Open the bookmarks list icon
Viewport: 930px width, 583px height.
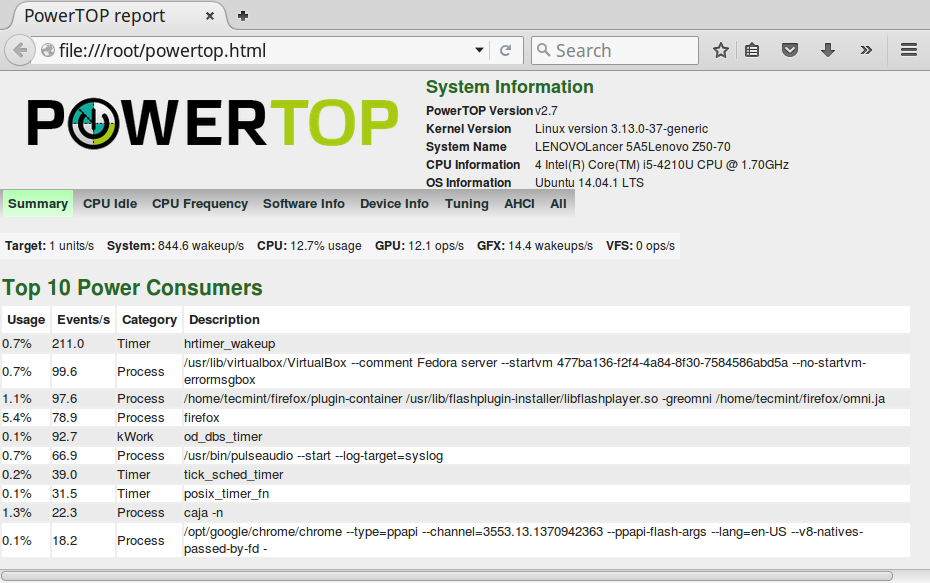(x=752, y=50)
